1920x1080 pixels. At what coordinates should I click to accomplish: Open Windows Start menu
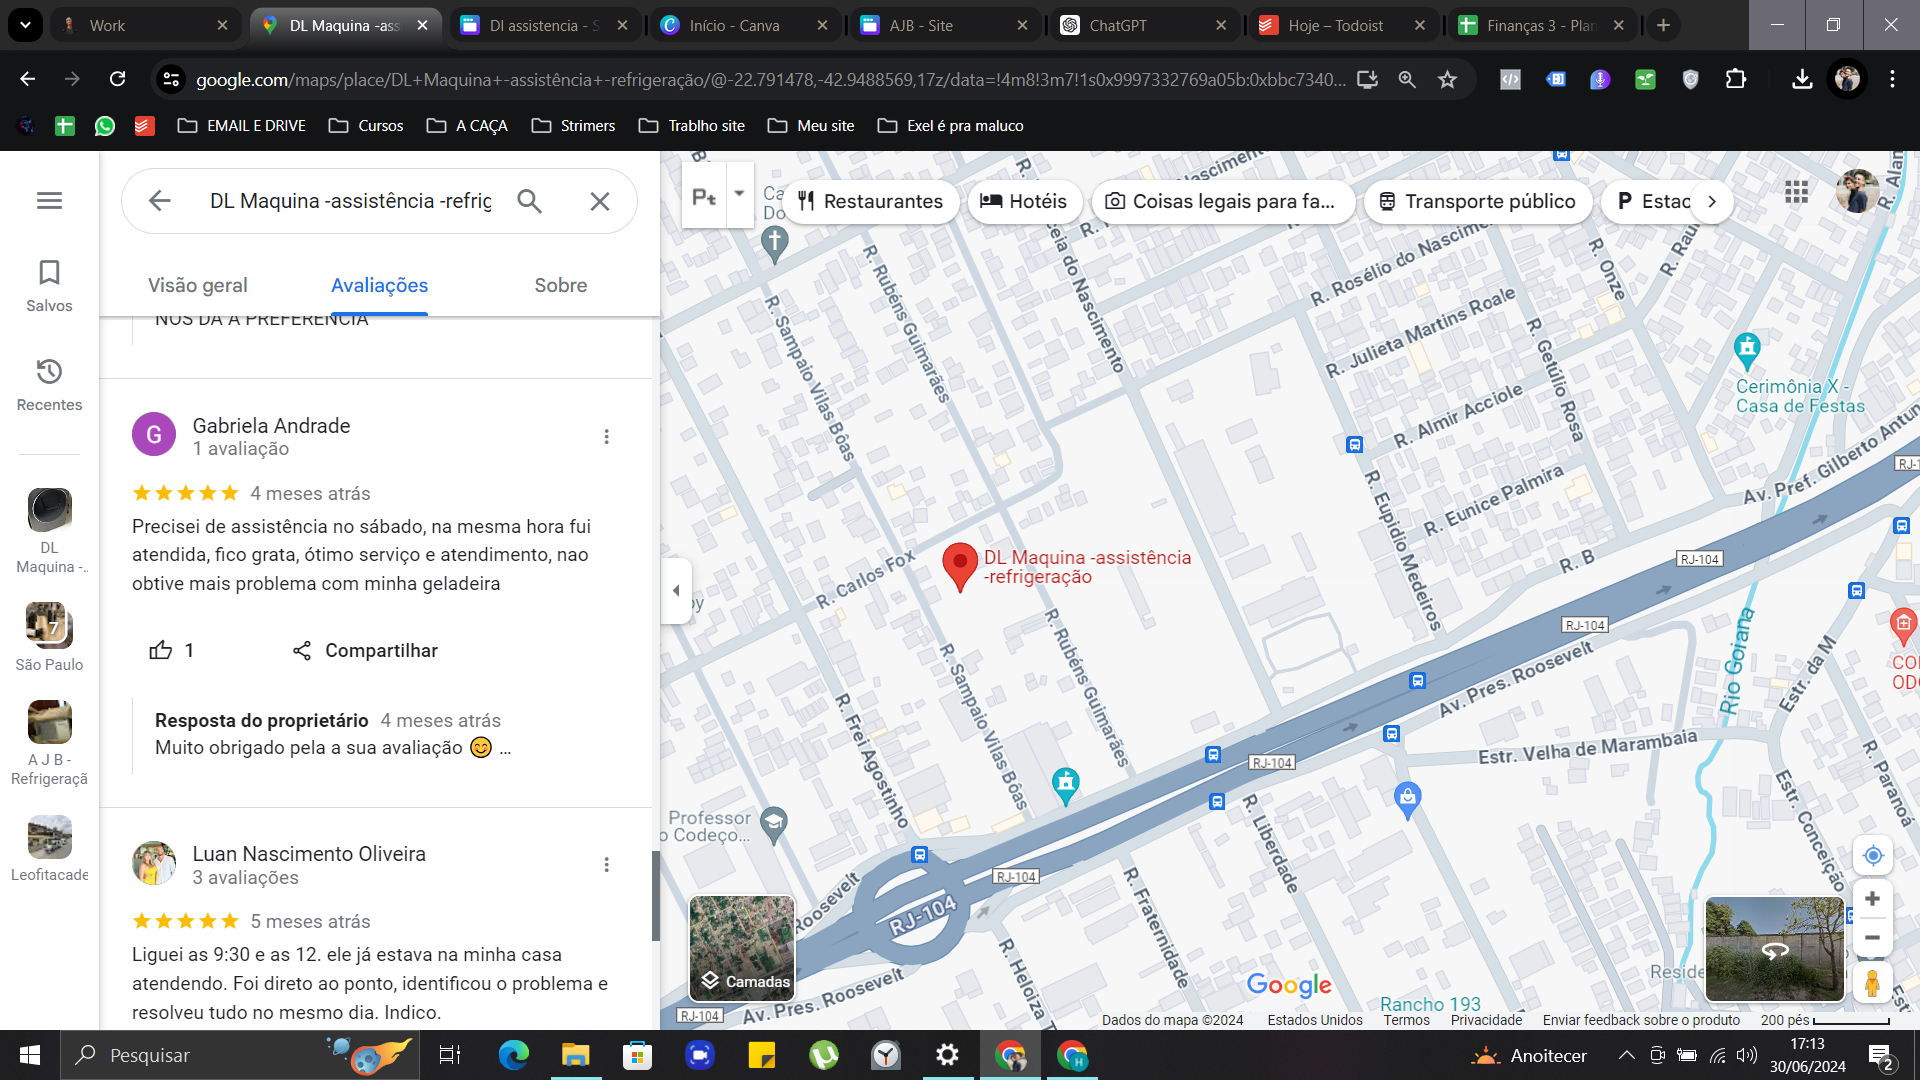click(x=30, y=1055)
